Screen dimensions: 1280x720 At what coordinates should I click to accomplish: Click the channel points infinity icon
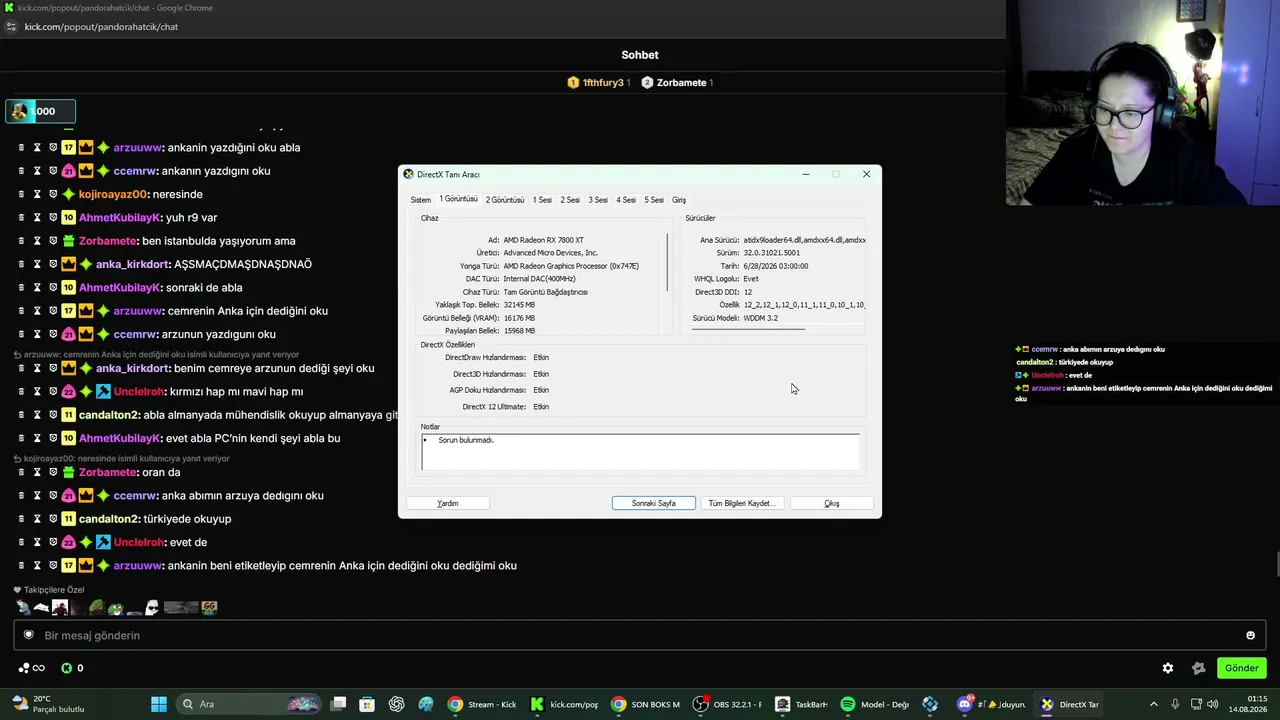click(x=31, y=668)
